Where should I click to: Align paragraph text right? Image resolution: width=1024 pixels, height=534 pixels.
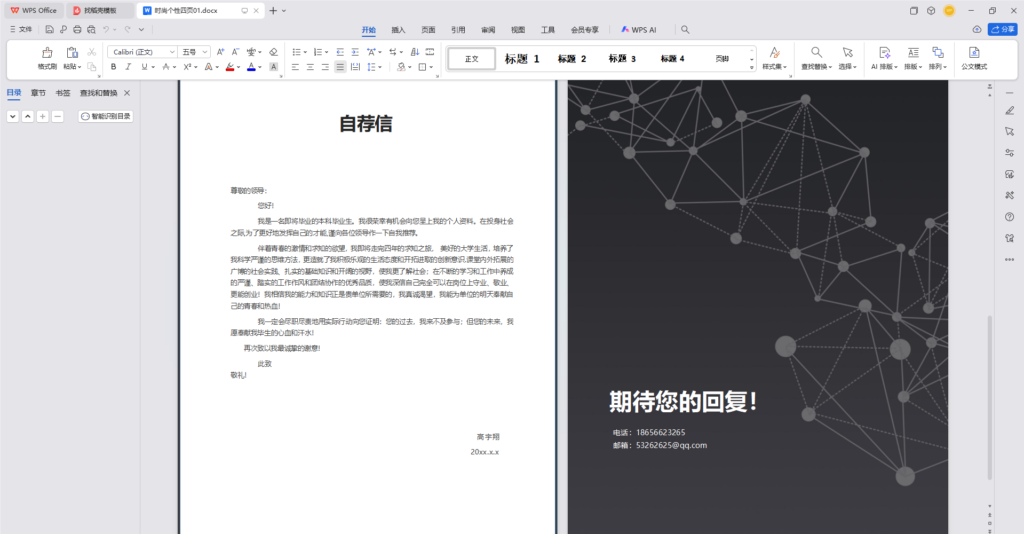(x=325, y=67)
